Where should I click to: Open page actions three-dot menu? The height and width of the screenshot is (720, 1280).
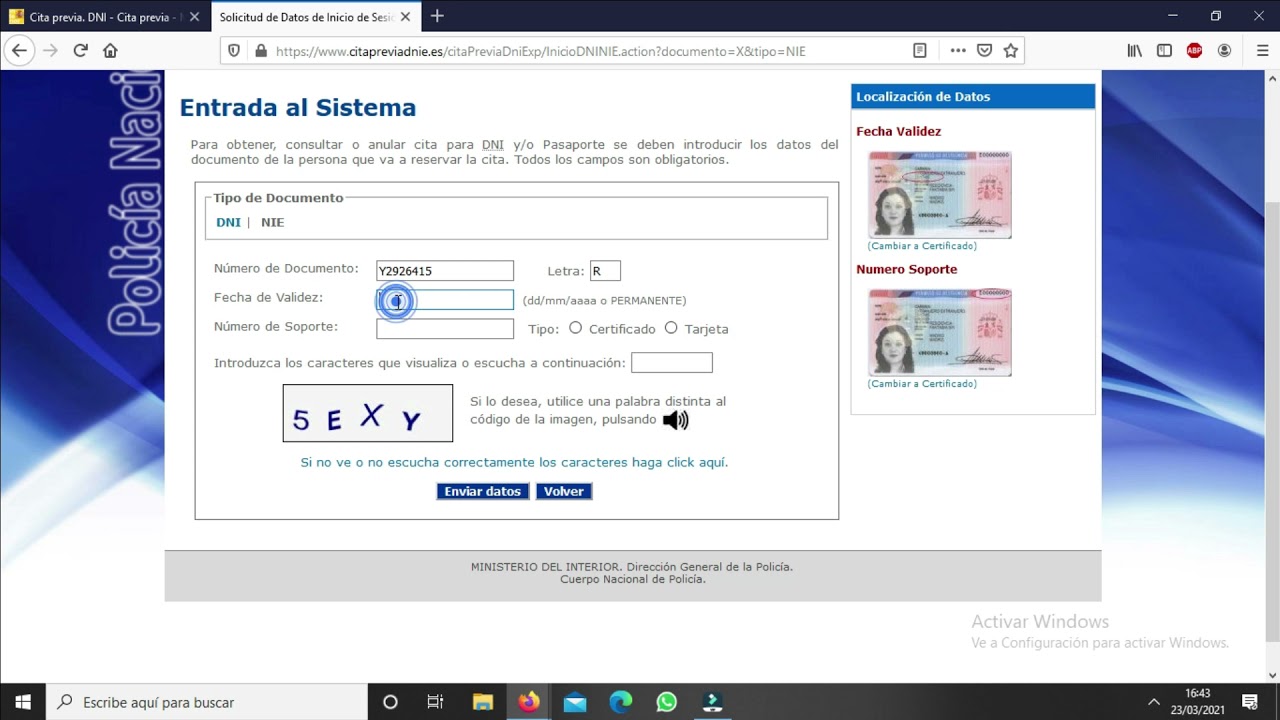[x=958, y=51]
